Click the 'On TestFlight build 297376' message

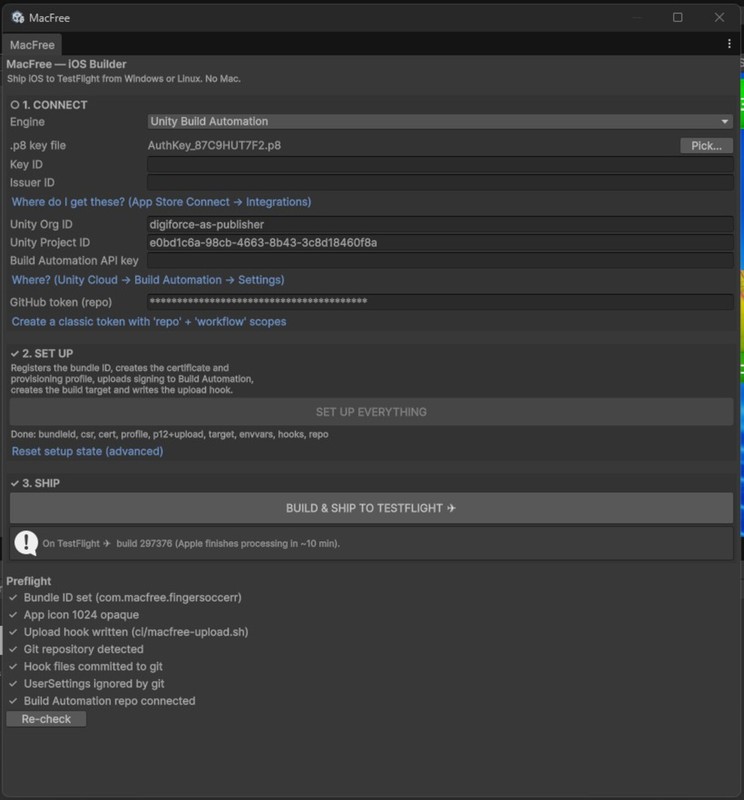coord(191,543)
